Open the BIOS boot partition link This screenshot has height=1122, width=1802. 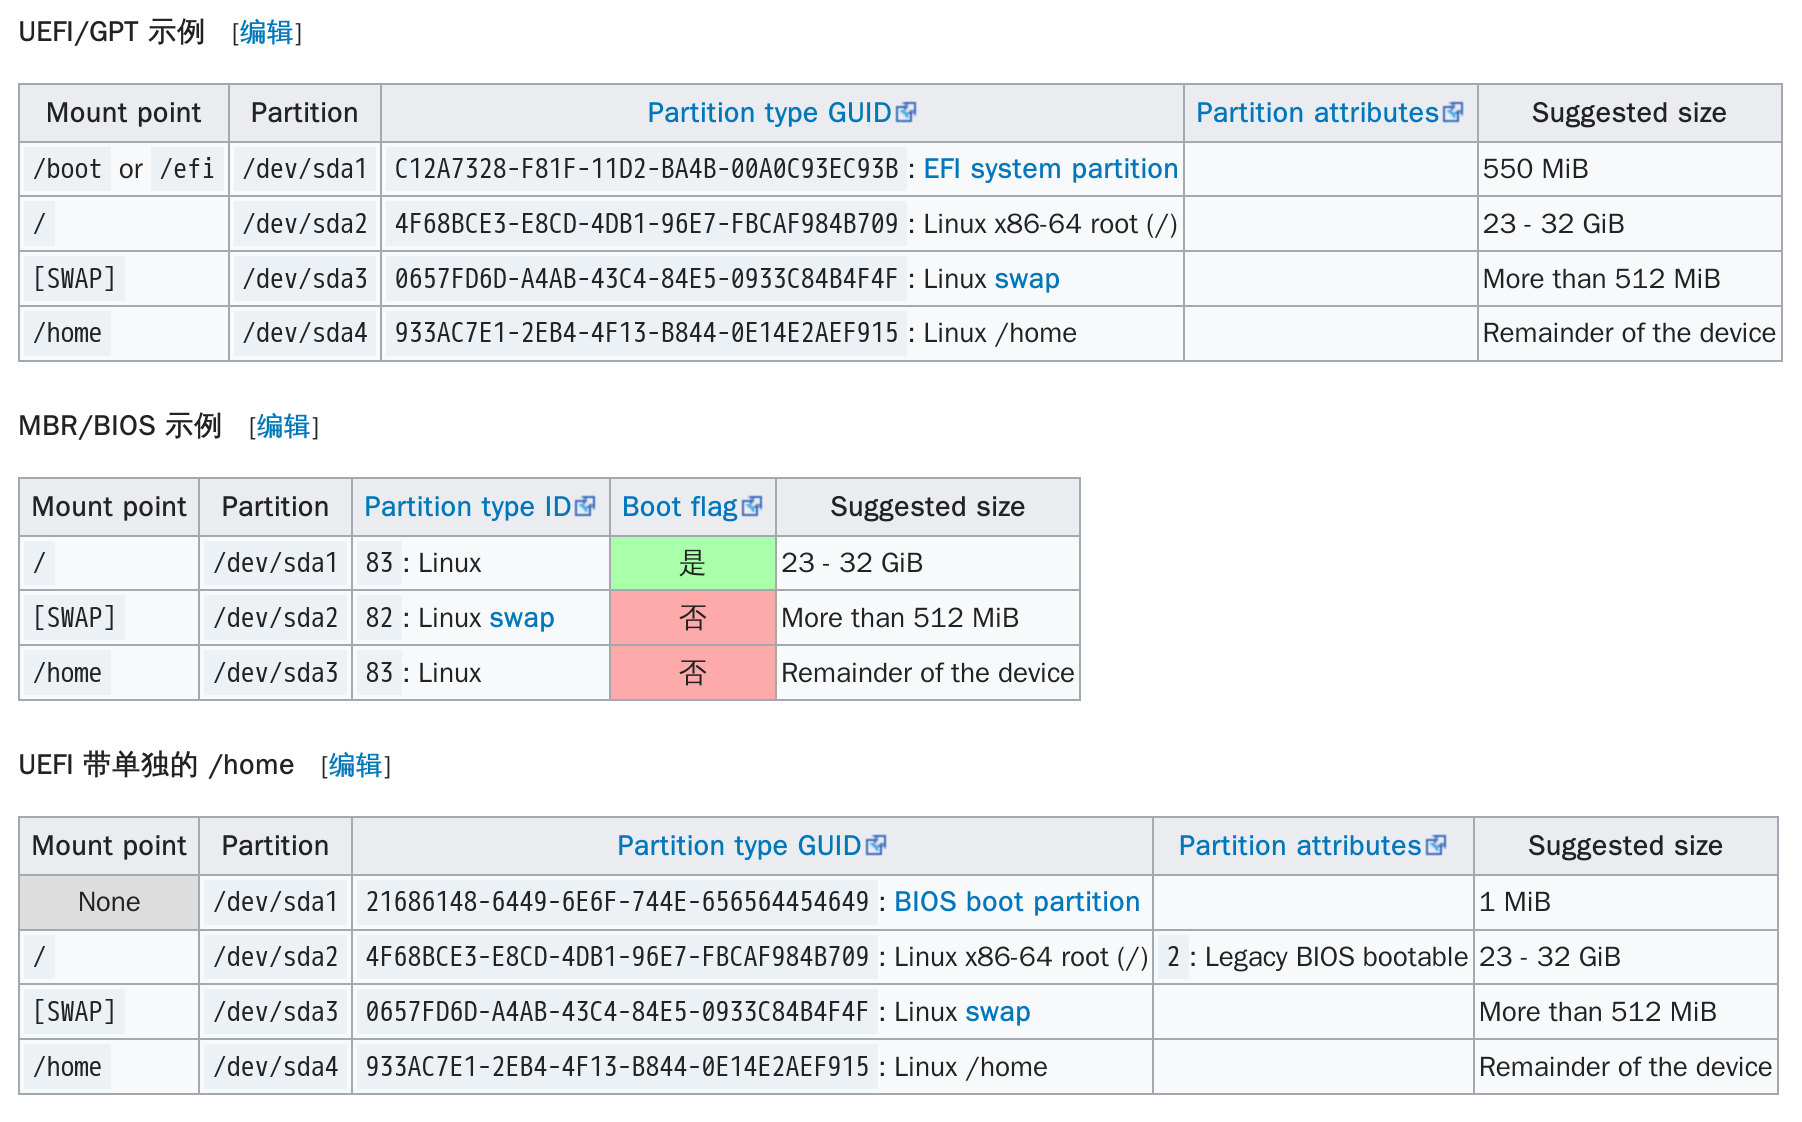pyautogui.click(x=1017, y=902)
